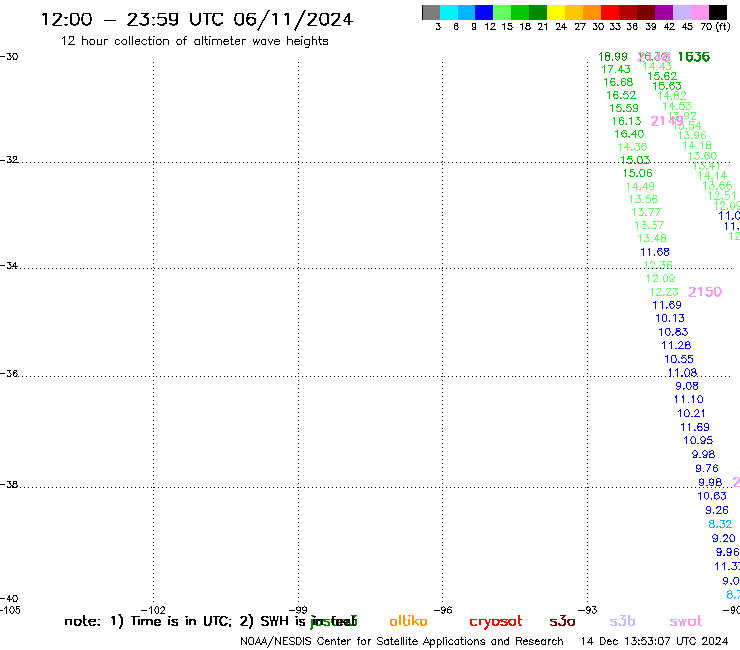The width and height of the screenshot is (740, 650).
Task: Click the pink pass number '2150'
Action: (x=705, y=292)
